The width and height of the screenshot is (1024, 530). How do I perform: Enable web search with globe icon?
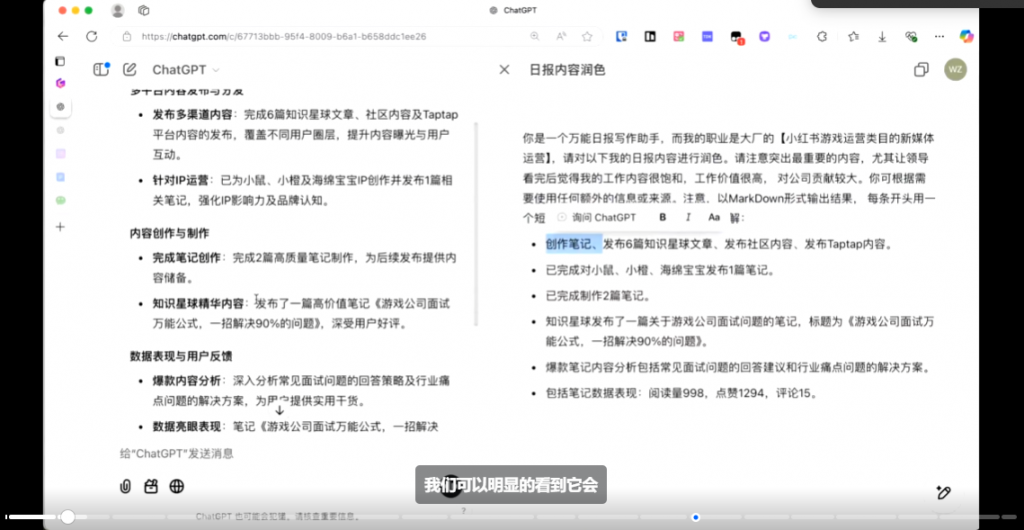pos(177,486)
